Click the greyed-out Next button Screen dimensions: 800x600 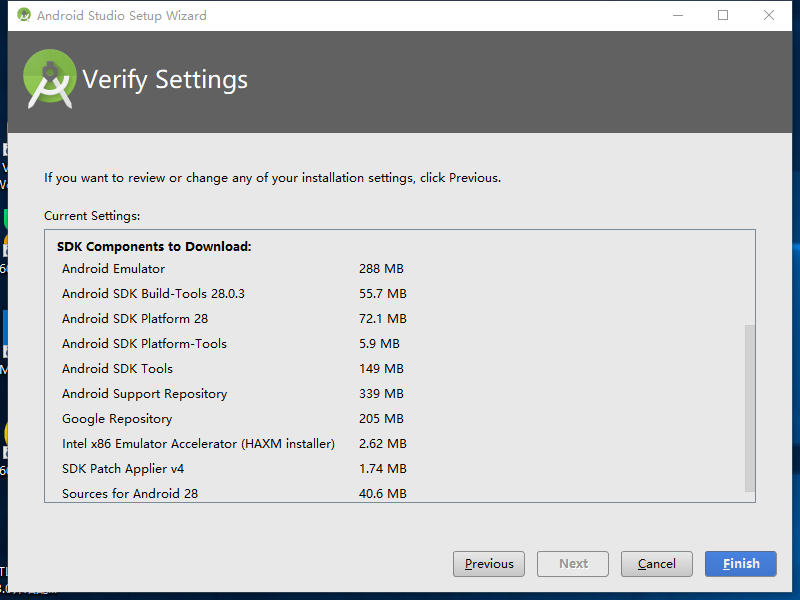point(573,564)
